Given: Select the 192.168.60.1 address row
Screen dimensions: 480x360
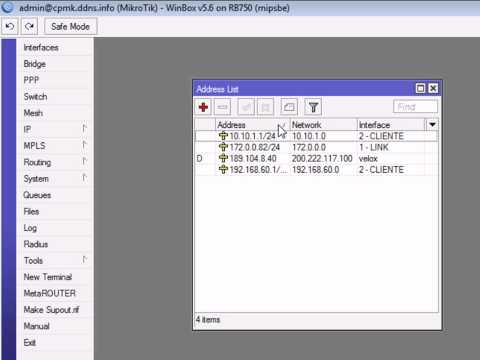Looking at the screenshot, I should point(316,170).
